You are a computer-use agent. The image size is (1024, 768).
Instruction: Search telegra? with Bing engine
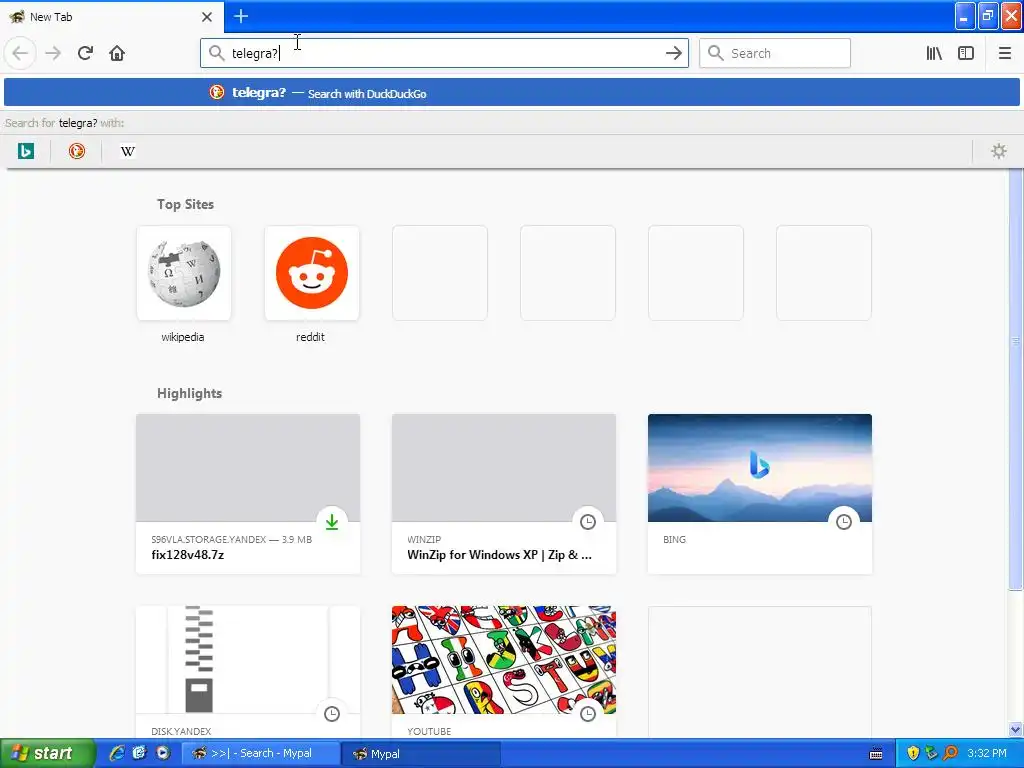(x=25, y=152)
